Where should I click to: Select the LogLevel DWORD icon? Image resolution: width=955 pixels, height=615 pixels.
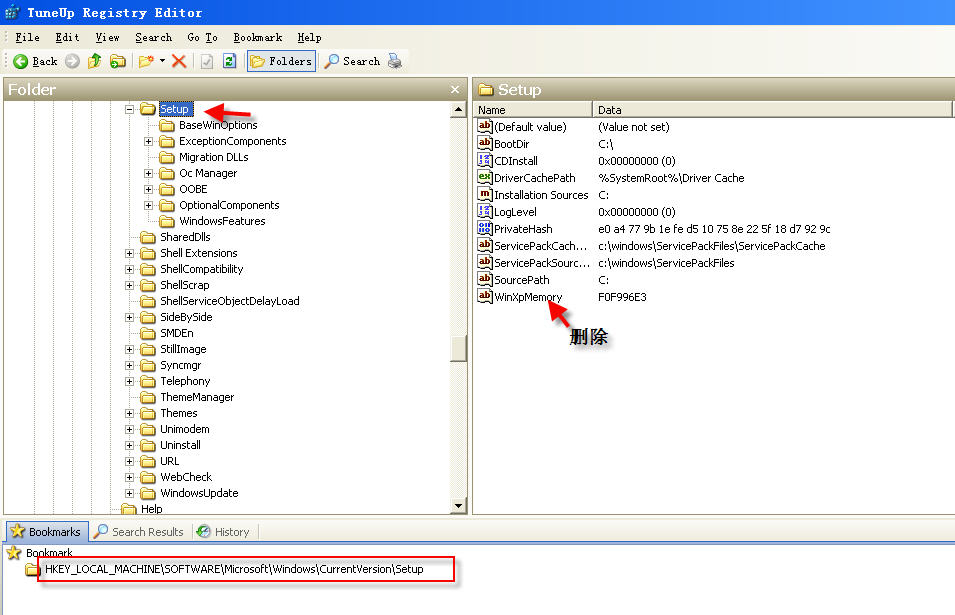(x=485, y=211)
